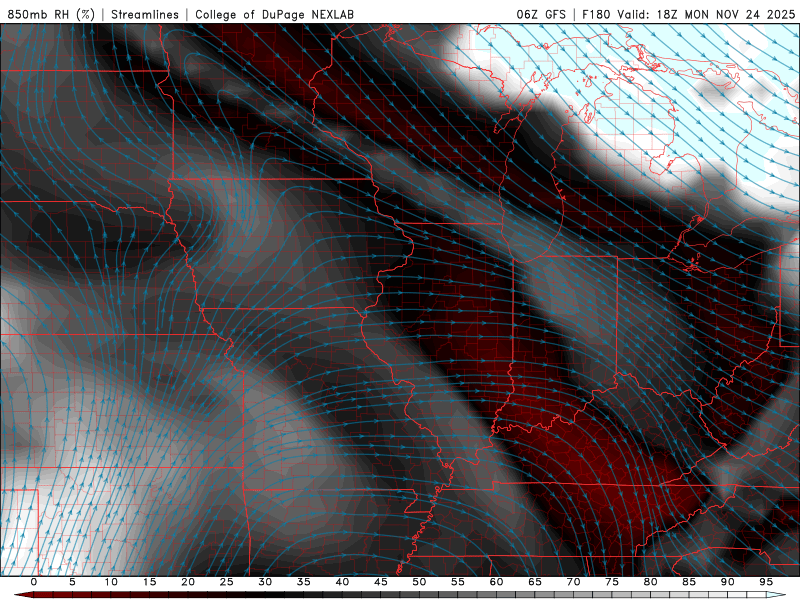Click the 'MON NOV 24 2025' valid date text

click(x=740, y=14)
